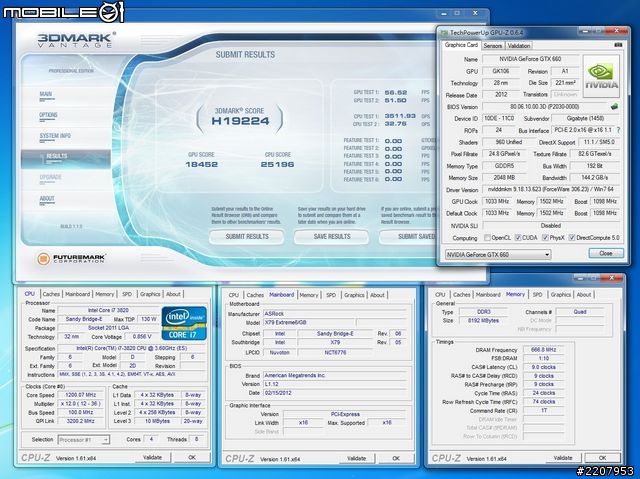Select the GPU-Z Graphics Card tab
This screenshot has height=479, width=640.
point(461,45)
